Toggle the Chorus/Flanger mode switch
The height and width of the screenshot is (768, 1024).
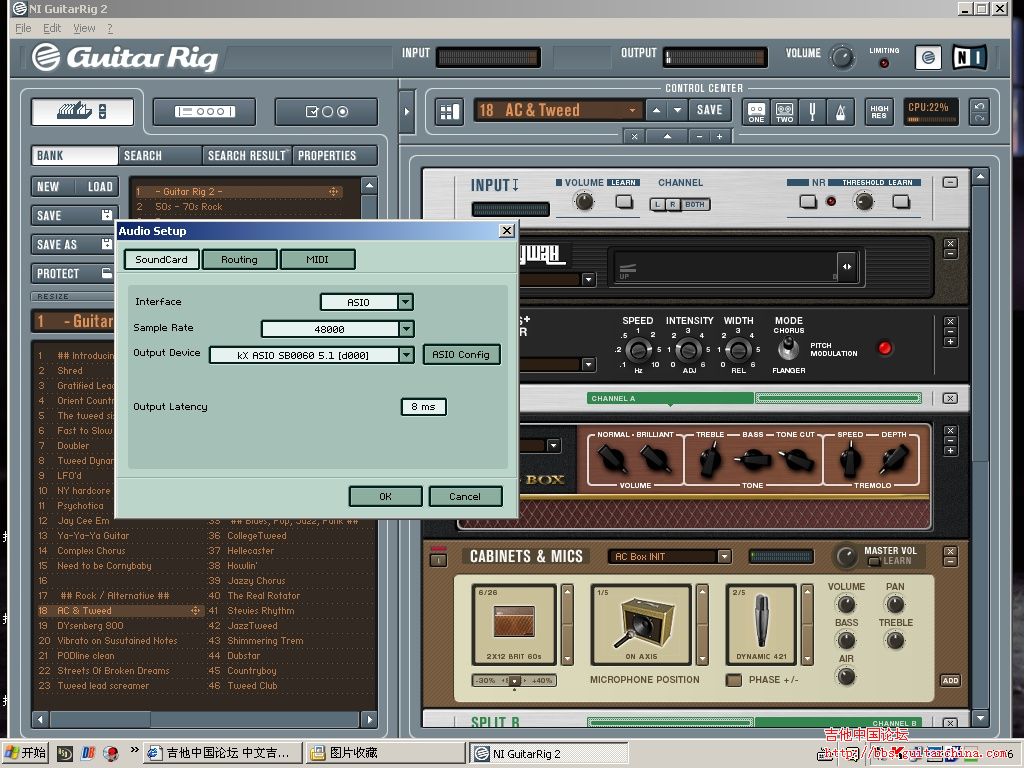(789, 348)
